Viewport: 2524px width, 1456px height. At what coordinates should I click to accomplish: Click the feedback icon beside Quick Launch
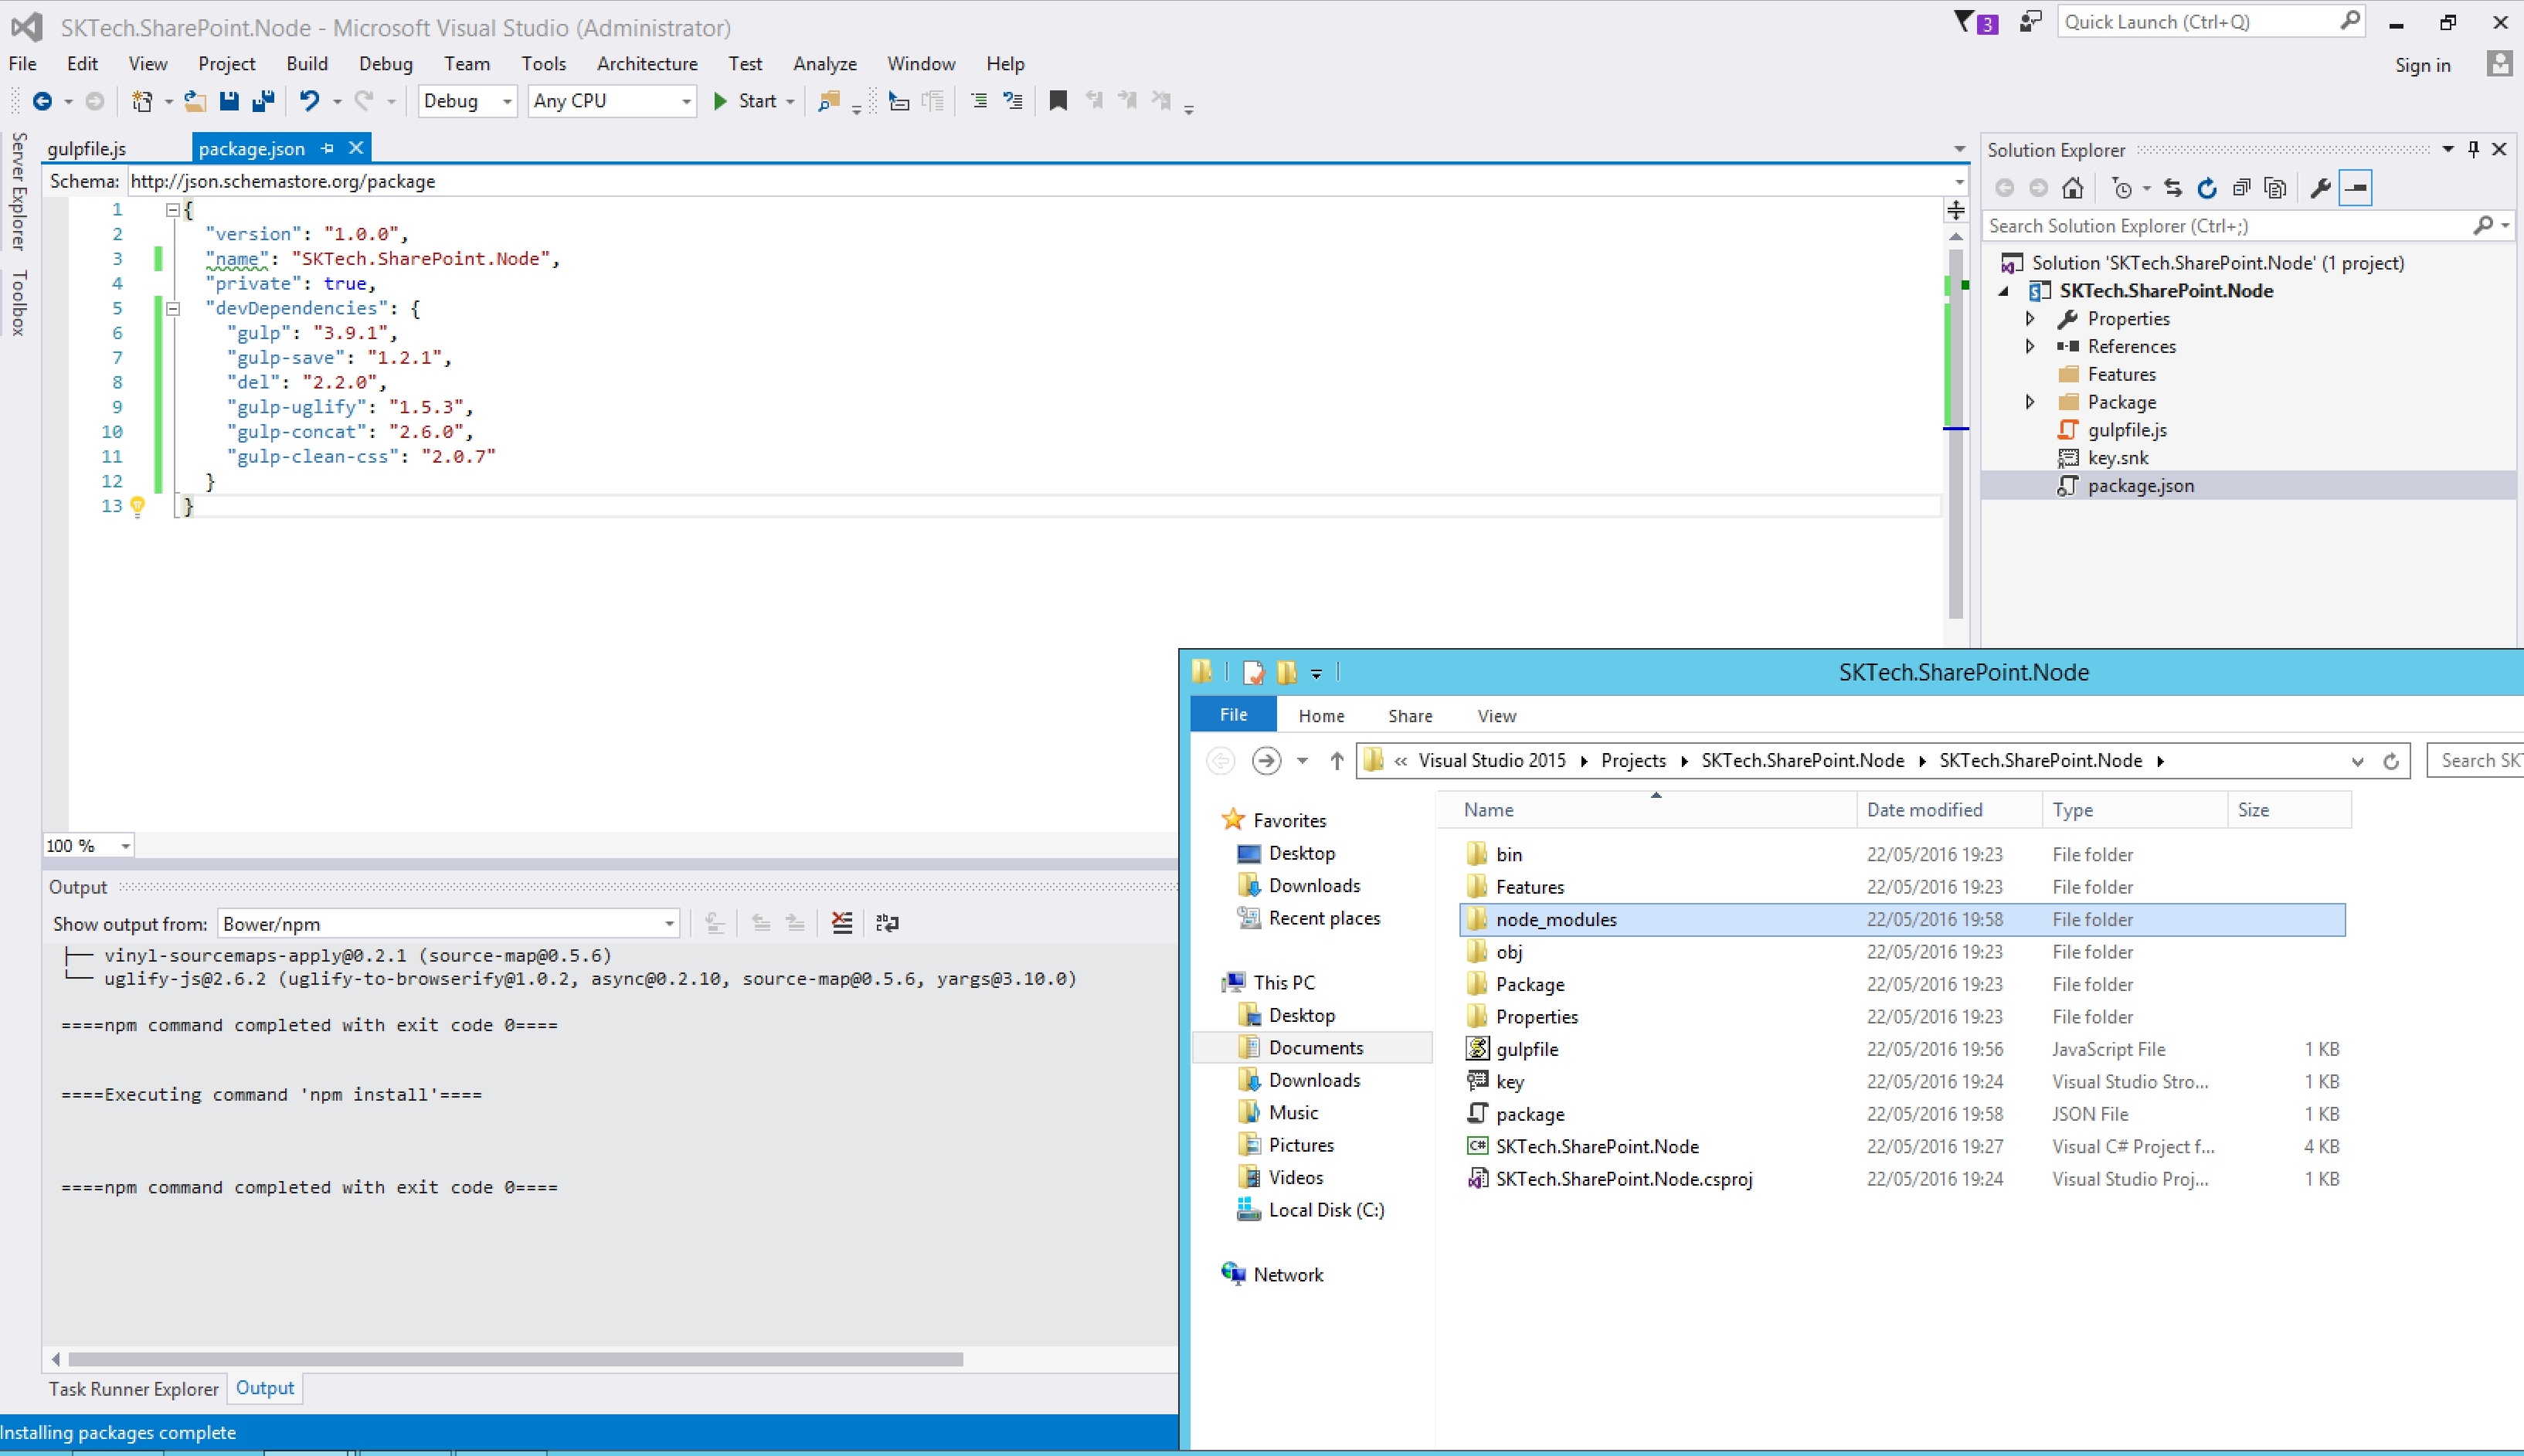[x=2030, y=21]
